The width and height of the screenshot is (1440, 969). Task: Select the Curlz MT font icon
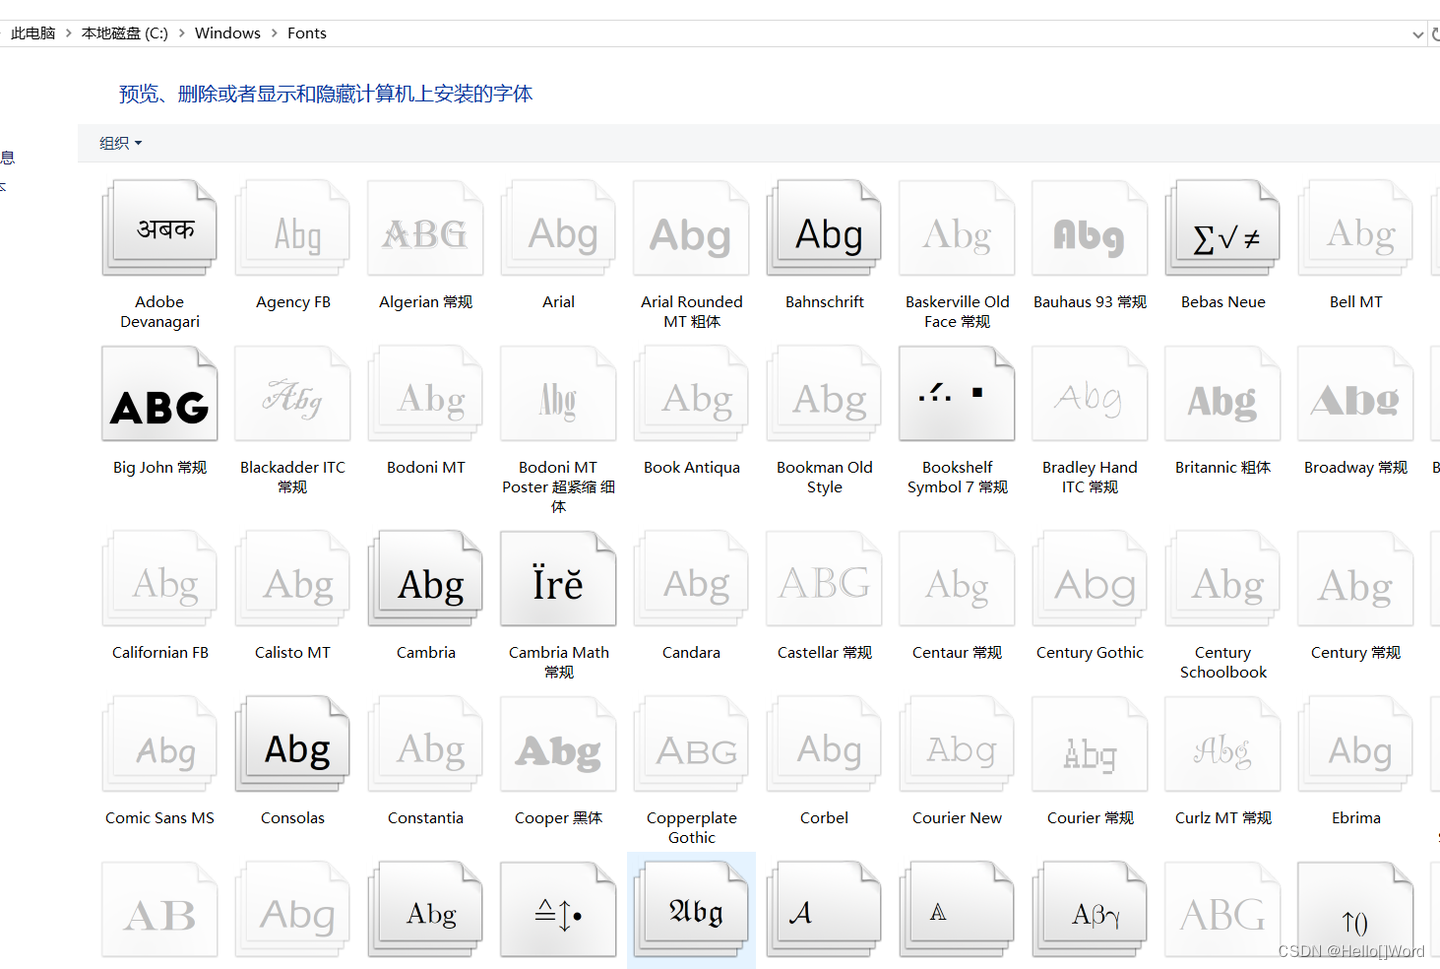click(x=1223, y=744)
